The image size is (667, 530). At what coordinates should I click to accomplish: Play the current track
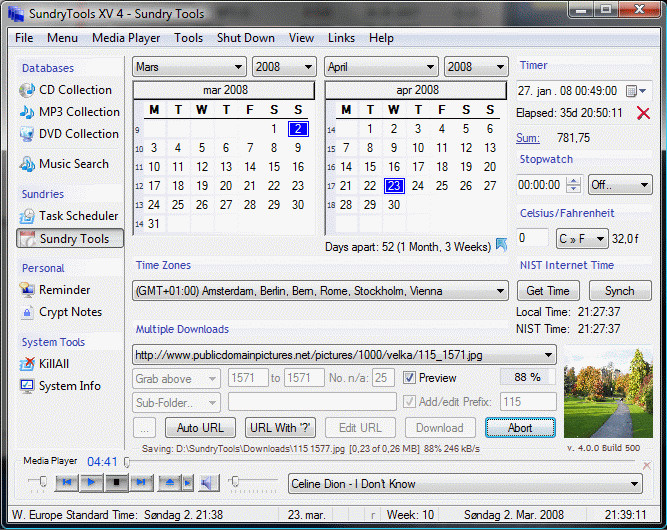point(91,482)
